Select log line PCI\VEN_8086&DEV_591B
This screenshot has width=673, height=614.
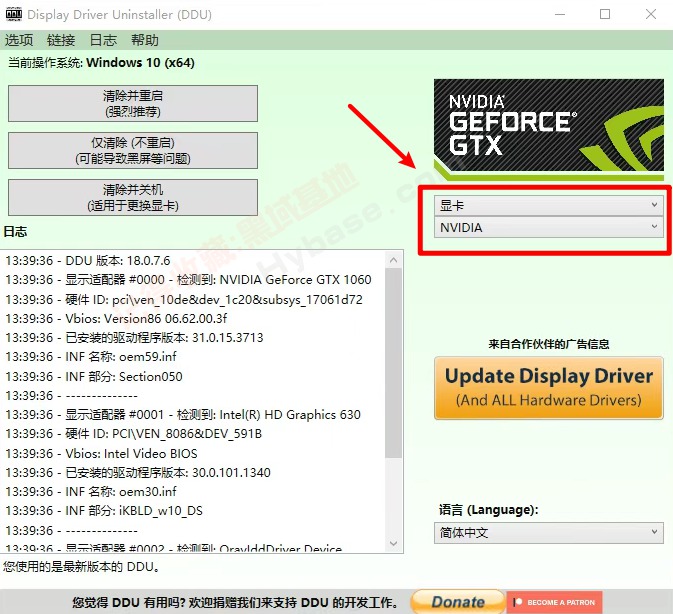point(133,434)
